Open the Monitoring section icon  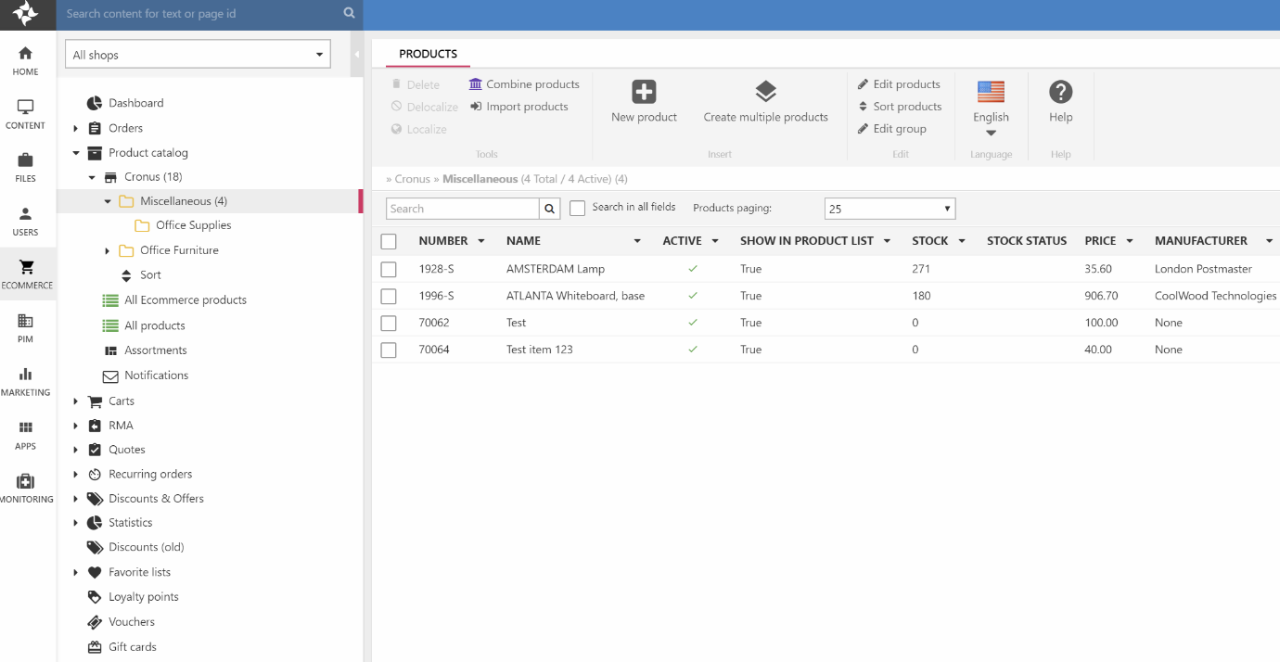(26, 488)
